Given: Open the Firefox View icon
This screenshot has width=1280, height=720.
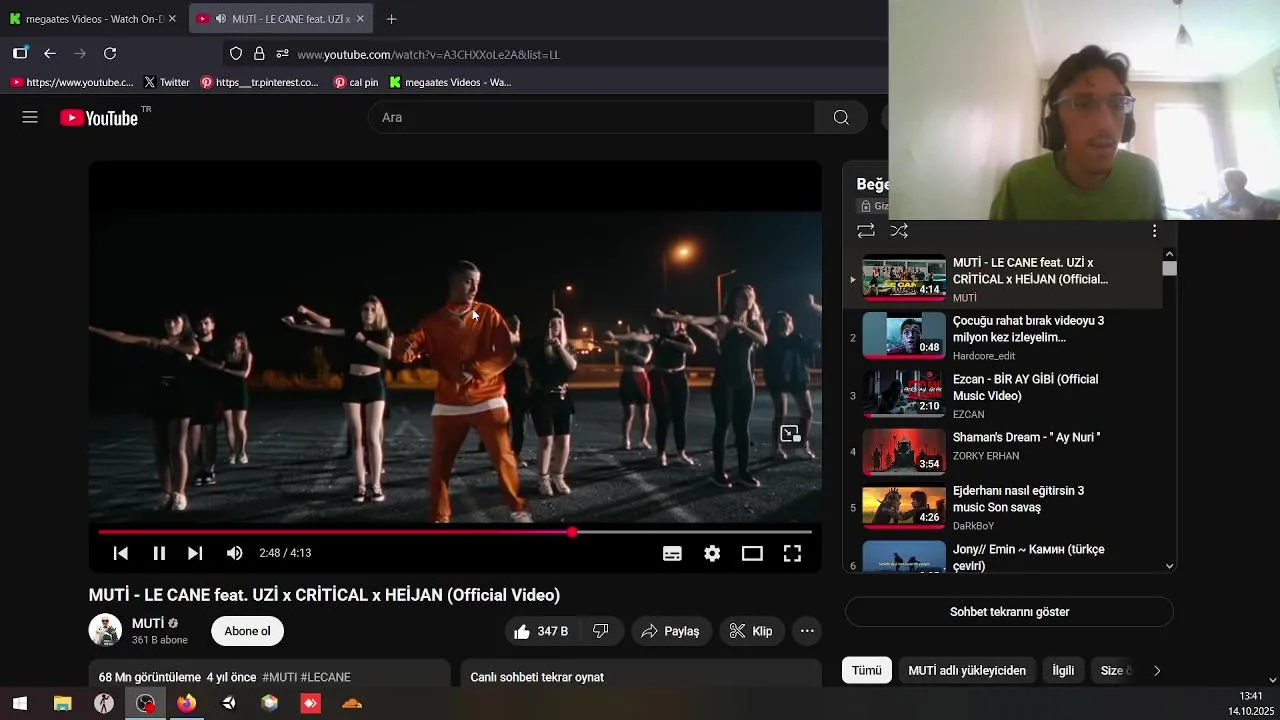Looking at the screenshot, I should (x=20, y=54).
